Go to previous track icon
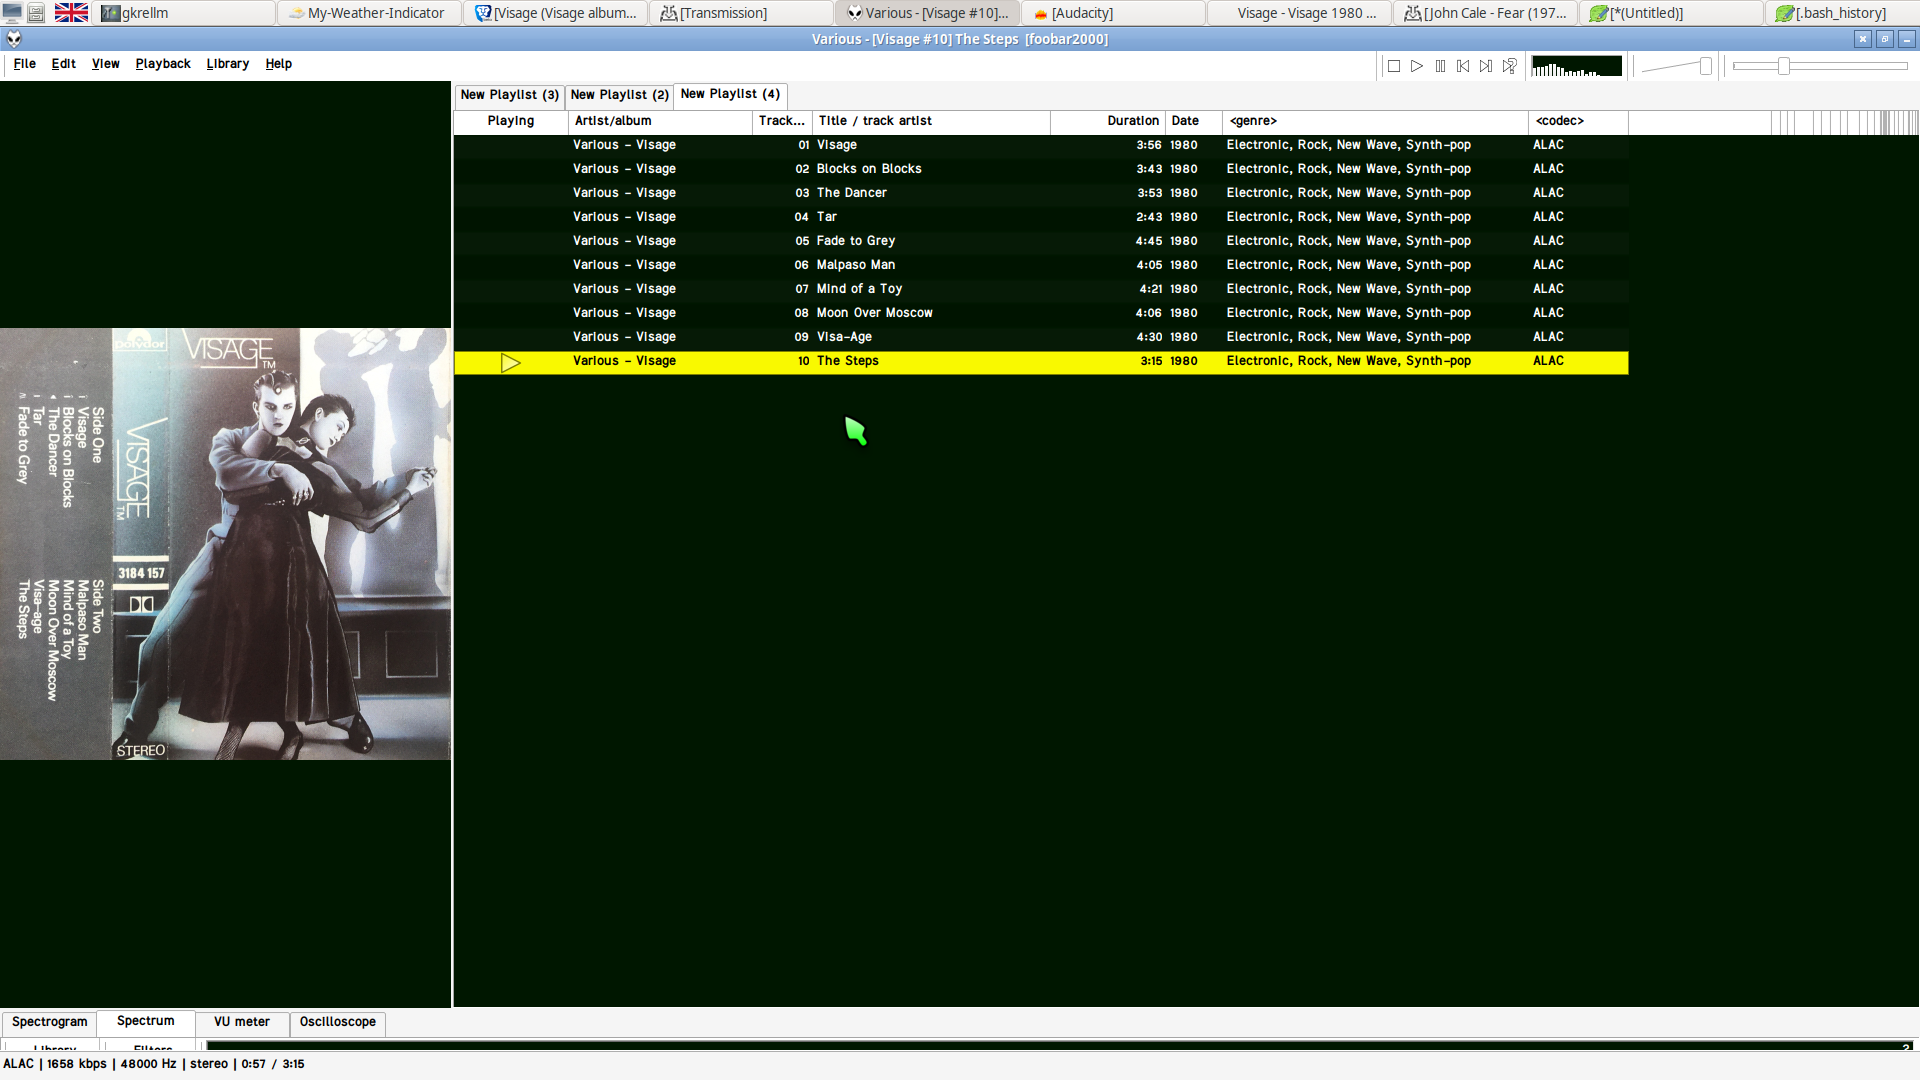This screenshot has width=1920, height=1080. click(1463, 66)
